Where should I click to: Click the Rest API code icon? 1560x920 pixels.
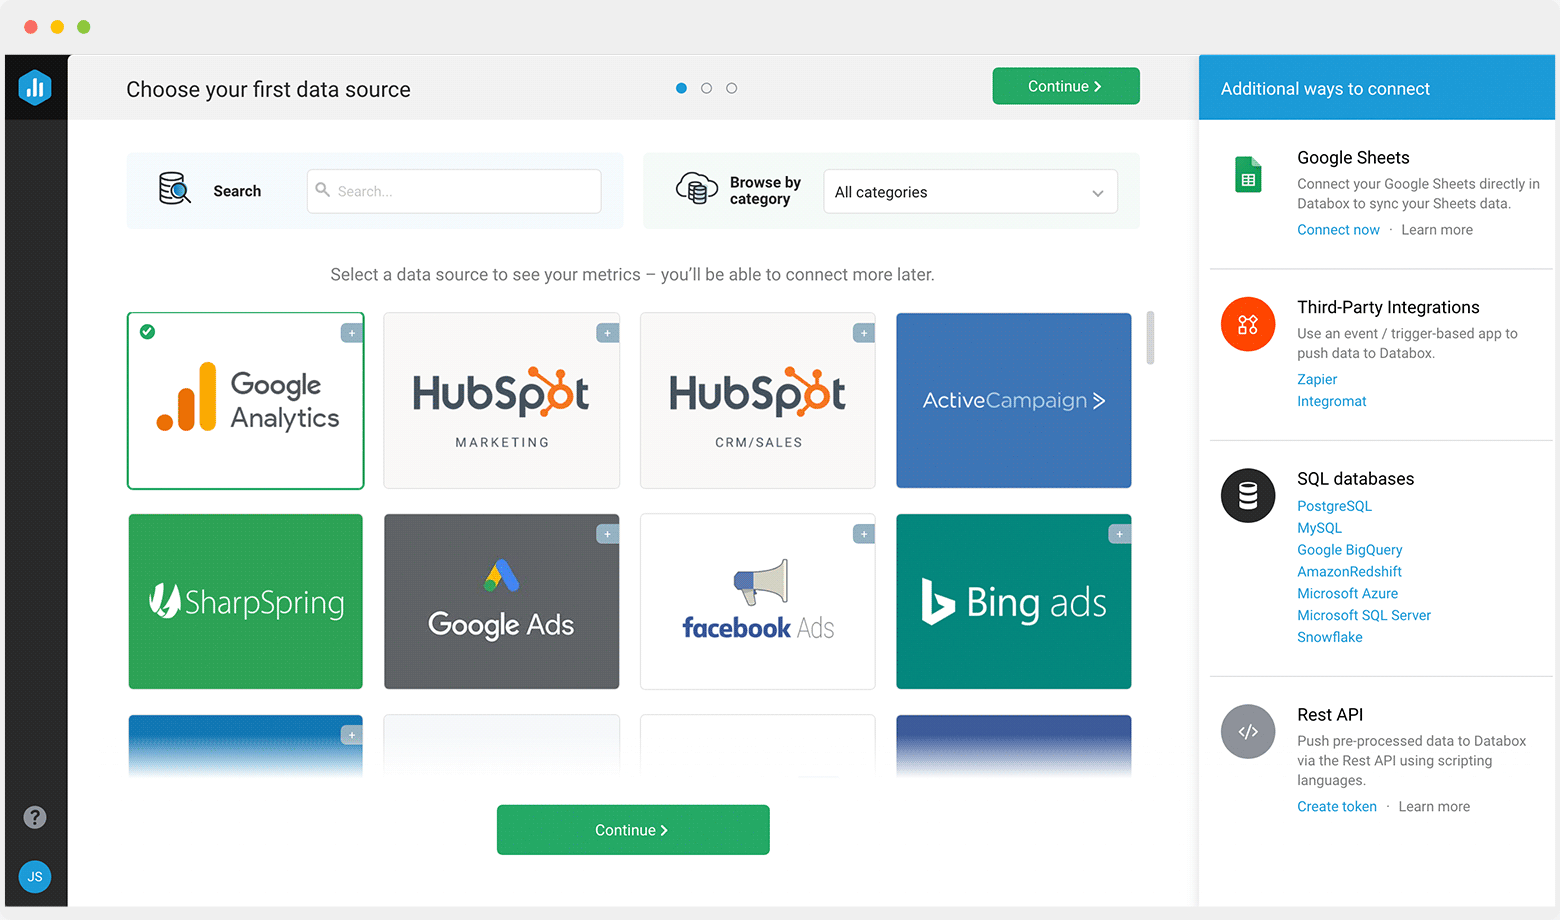pos(1248,731)
